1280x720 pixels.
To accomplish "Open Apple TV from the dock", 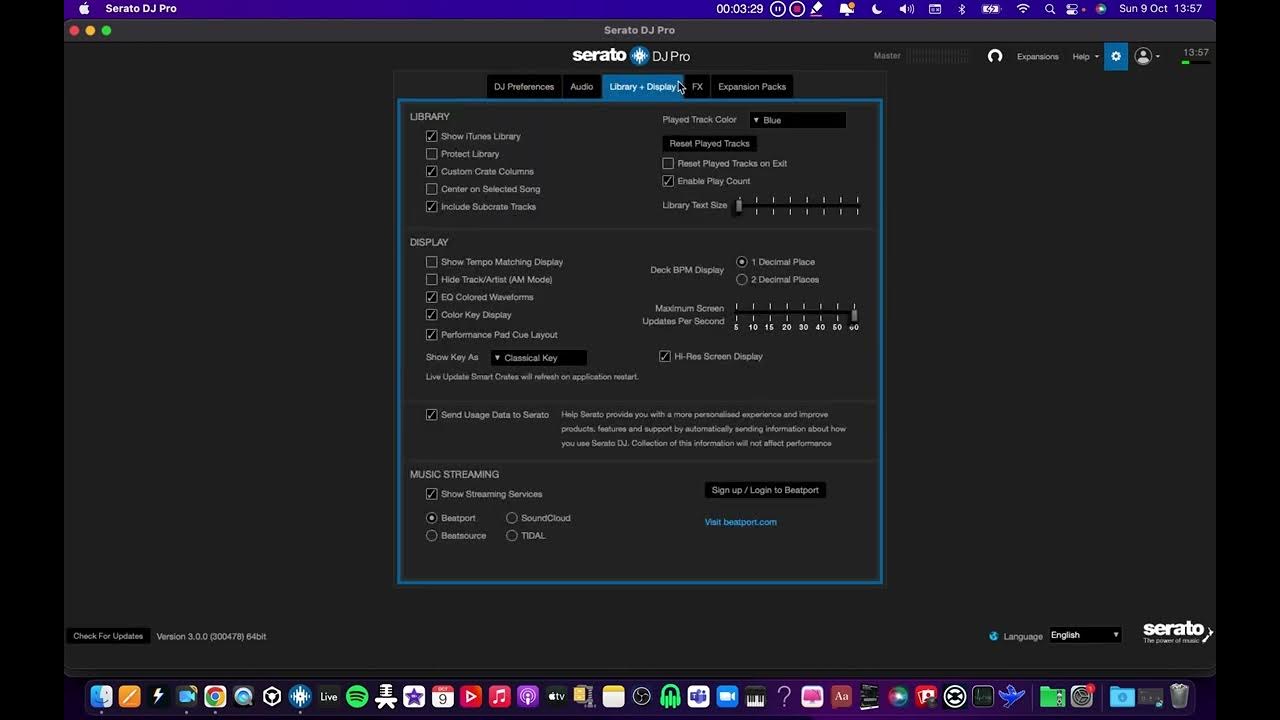I will pos(556,696).
